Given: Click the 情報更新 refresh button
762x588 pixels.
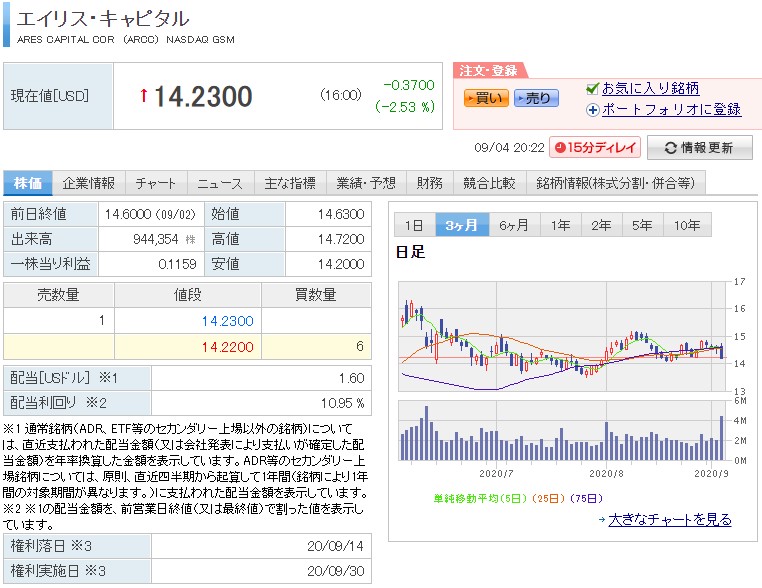Looking at the screenshot, I should [699, 148].
